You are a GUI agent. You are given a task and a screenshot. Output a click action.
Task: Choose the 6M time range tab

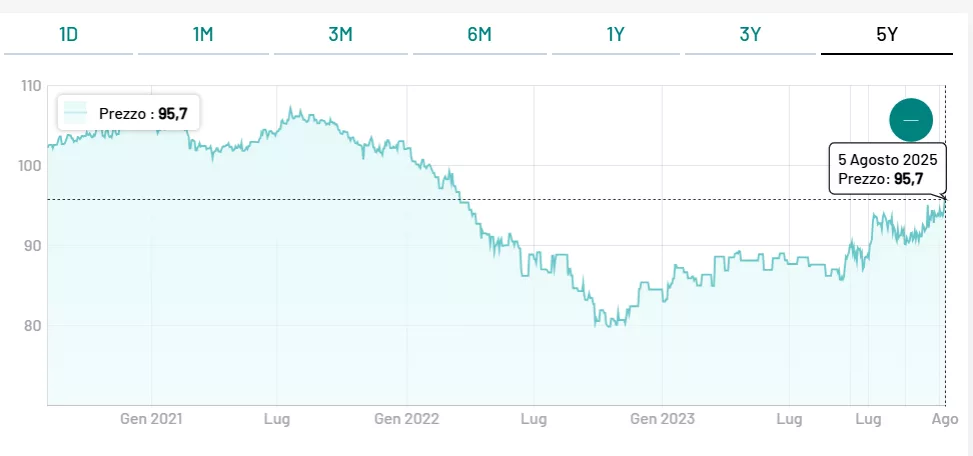coord(479,34)
